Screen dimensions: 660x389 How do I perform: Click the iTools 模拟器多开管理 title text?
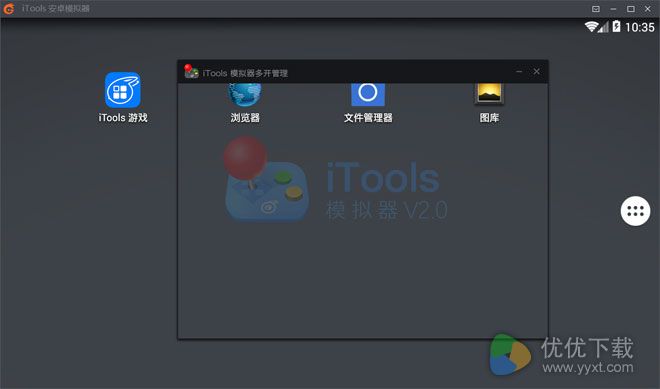coord(245,73)
